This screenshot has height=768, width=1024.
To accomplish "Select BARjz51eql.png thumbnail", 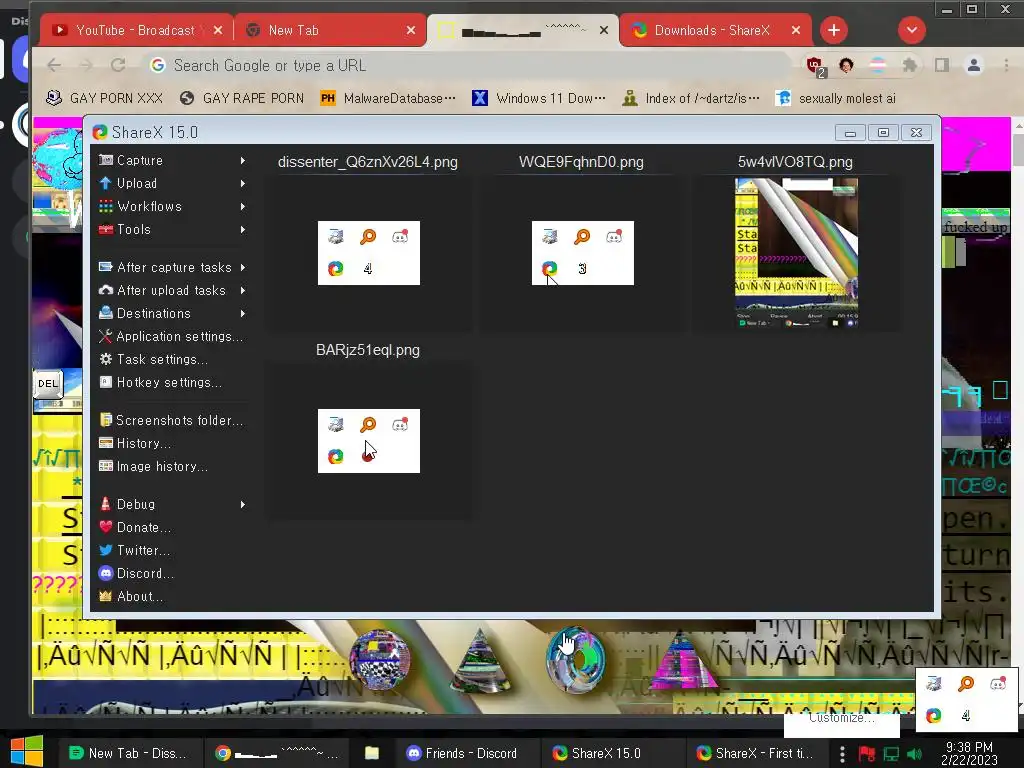I will pyautogui.click(x=368, y=441).
